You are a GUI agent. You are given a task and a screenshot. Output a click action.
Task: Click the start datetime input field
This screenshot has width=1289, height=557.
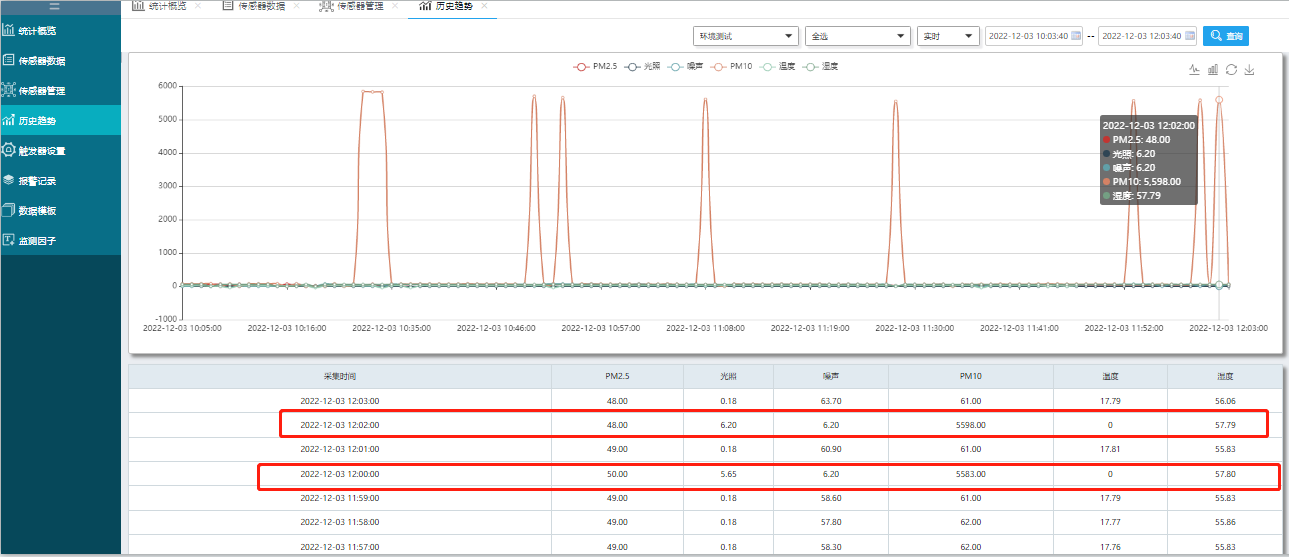(1028, 36)
